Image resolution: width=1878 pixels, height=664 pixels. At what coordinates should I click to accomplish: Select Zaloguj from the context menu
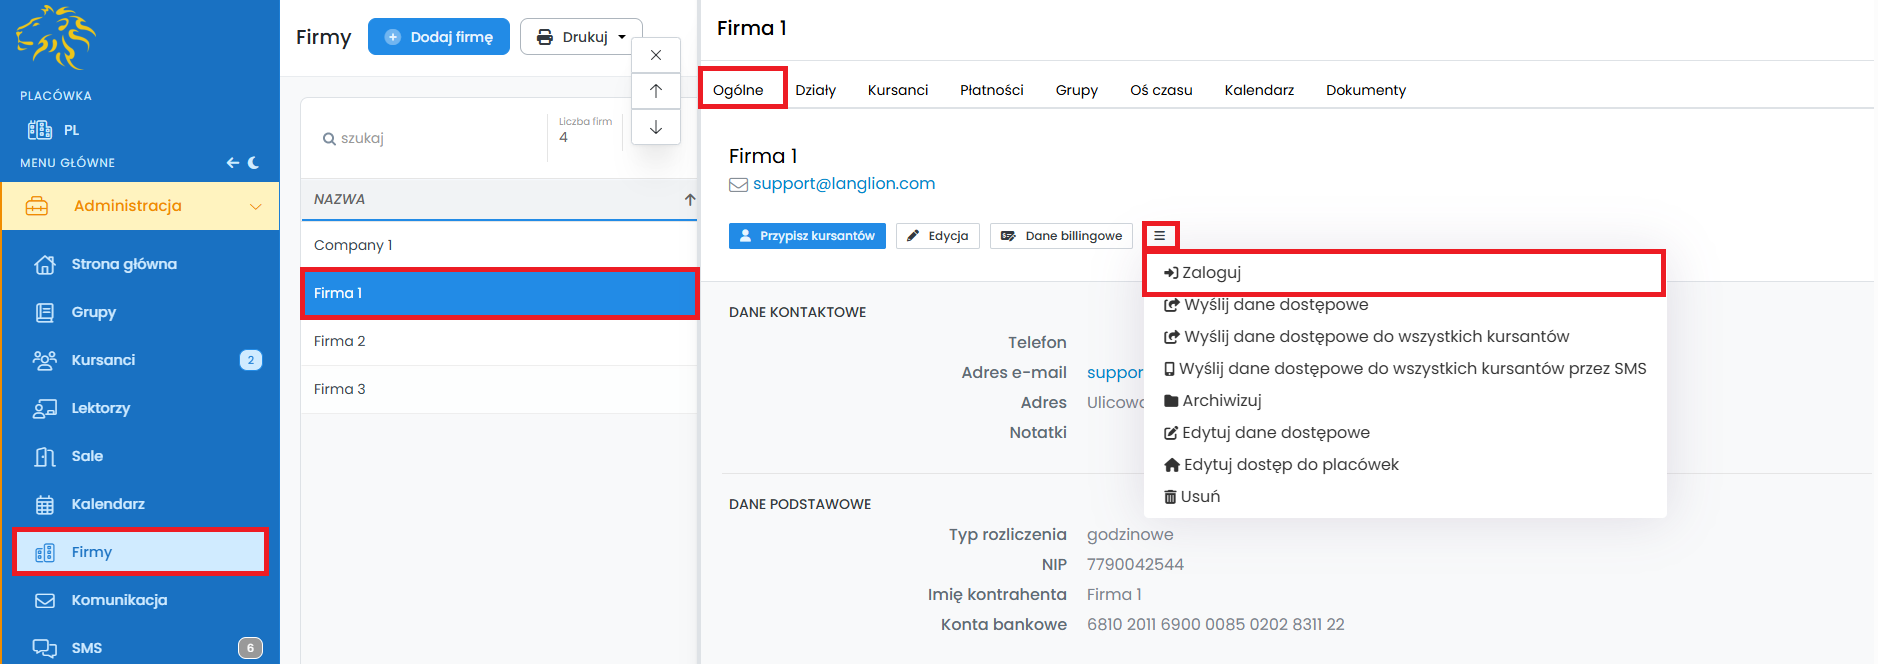tap(1211, 273)
